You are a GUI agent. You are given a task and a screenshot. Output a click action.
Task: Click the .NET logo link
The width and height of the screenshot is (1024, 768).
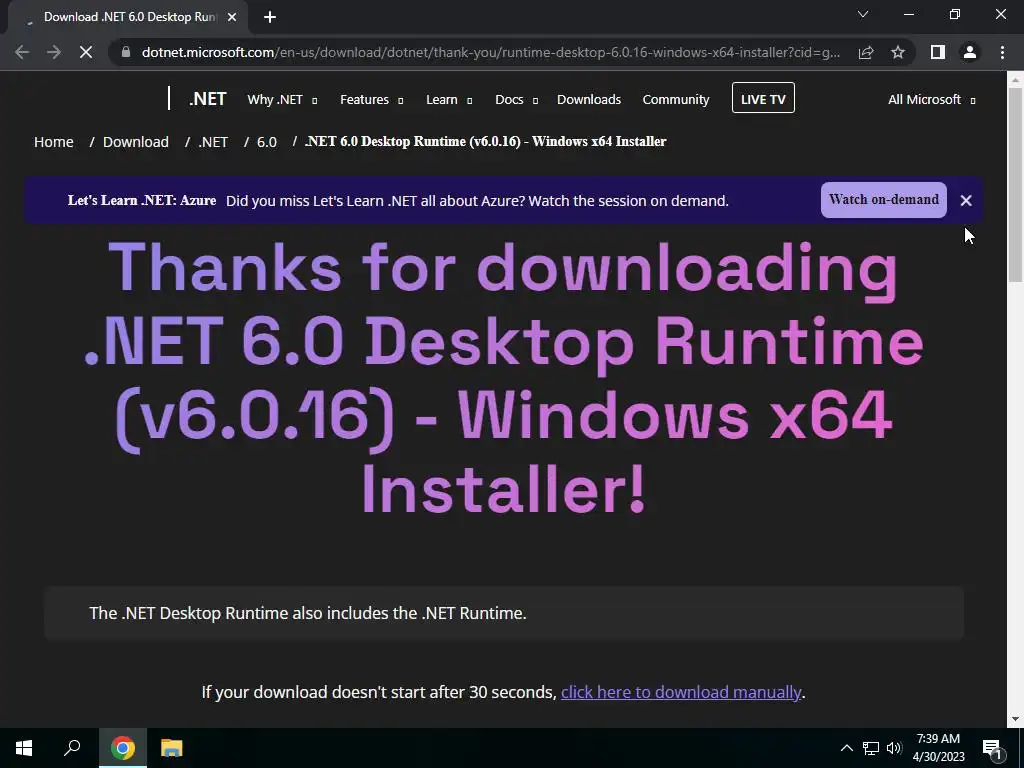point(207,99)
